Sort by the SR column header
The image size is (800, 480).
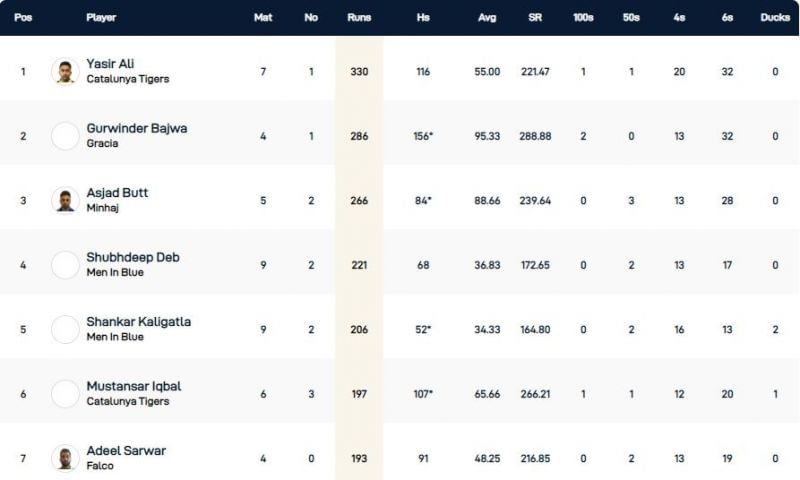(535, 18)
